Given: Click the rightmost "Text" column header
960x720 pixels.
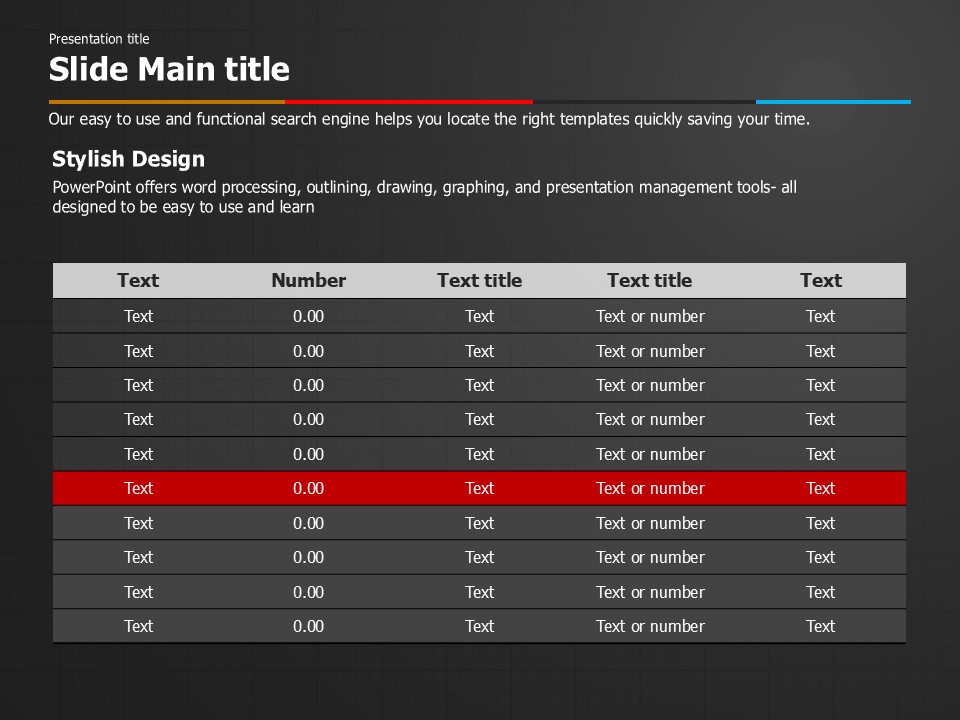Looking at the screenshot, I should pyautogui.click(x=820, y=281).
